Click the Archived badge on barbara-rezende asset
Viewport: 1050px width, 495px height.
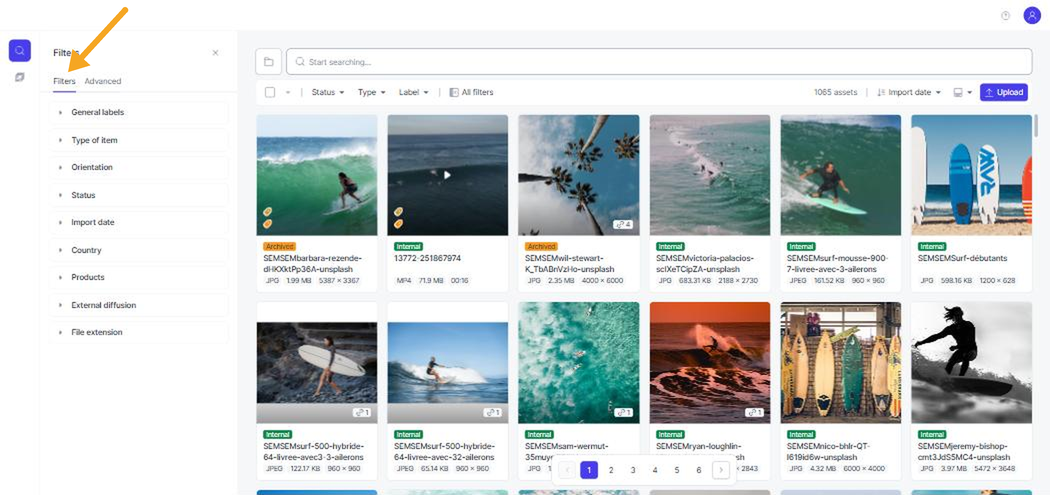(279, 246)
